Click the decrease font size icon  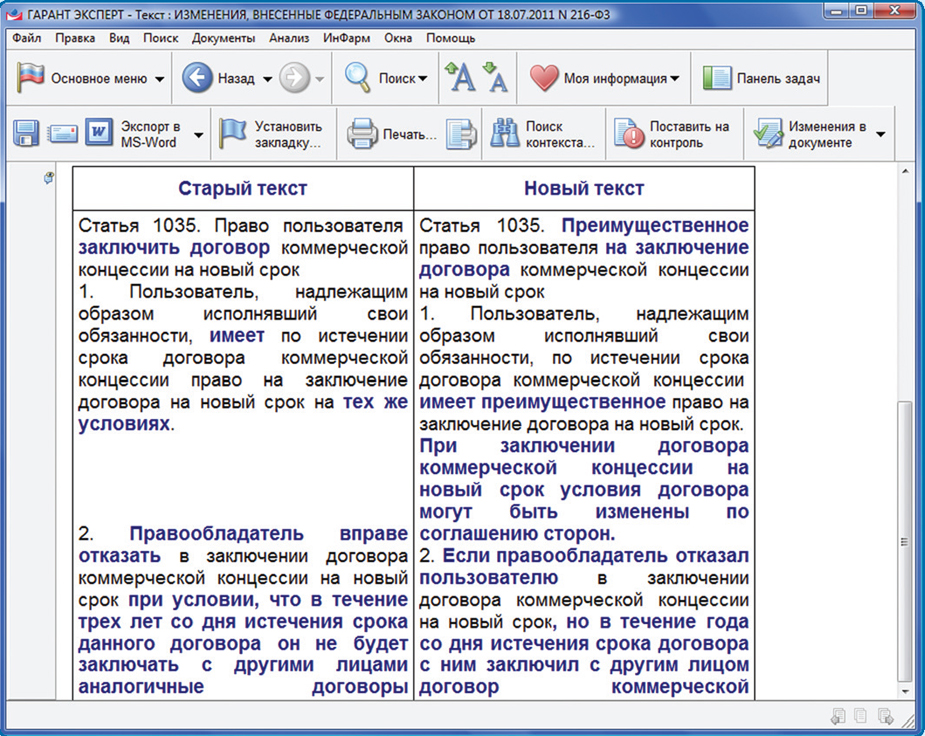coord(495,78)
